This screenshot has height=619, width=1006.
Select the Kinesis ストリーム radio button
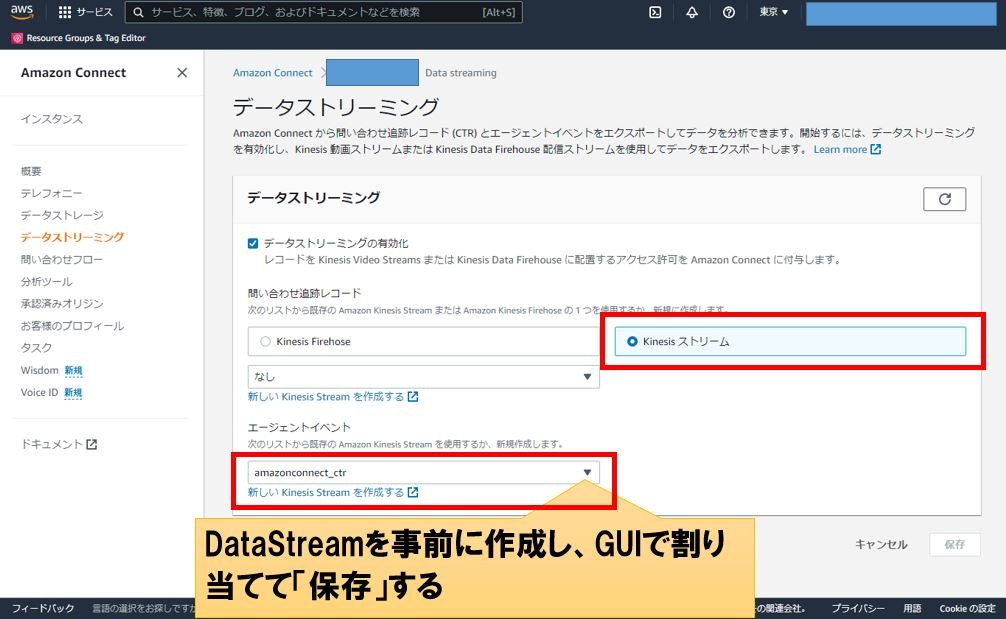[x=632, y=340]
